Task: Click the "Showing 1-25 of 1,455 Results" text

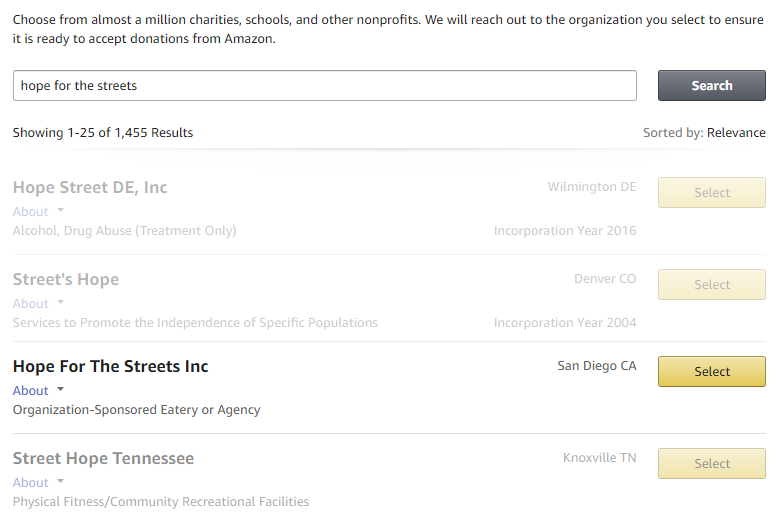Action: click(103, 133)
